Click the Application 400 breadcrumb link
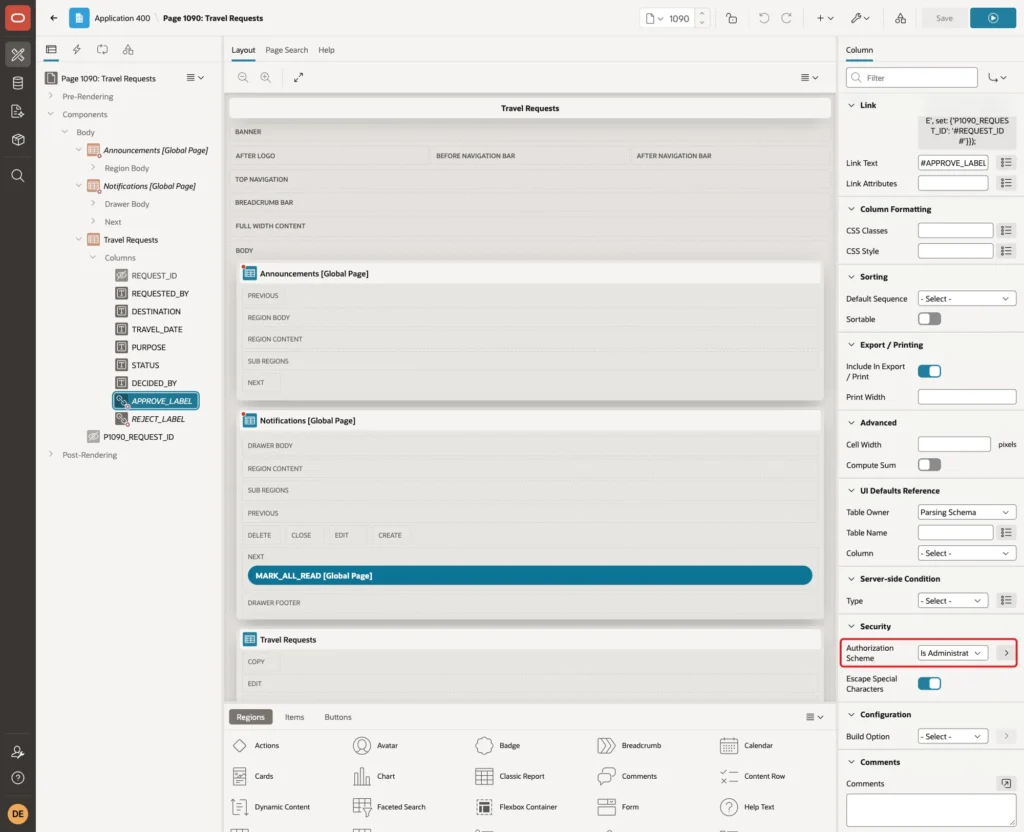The image size is (1024, 832). click(x=122, y=18)
